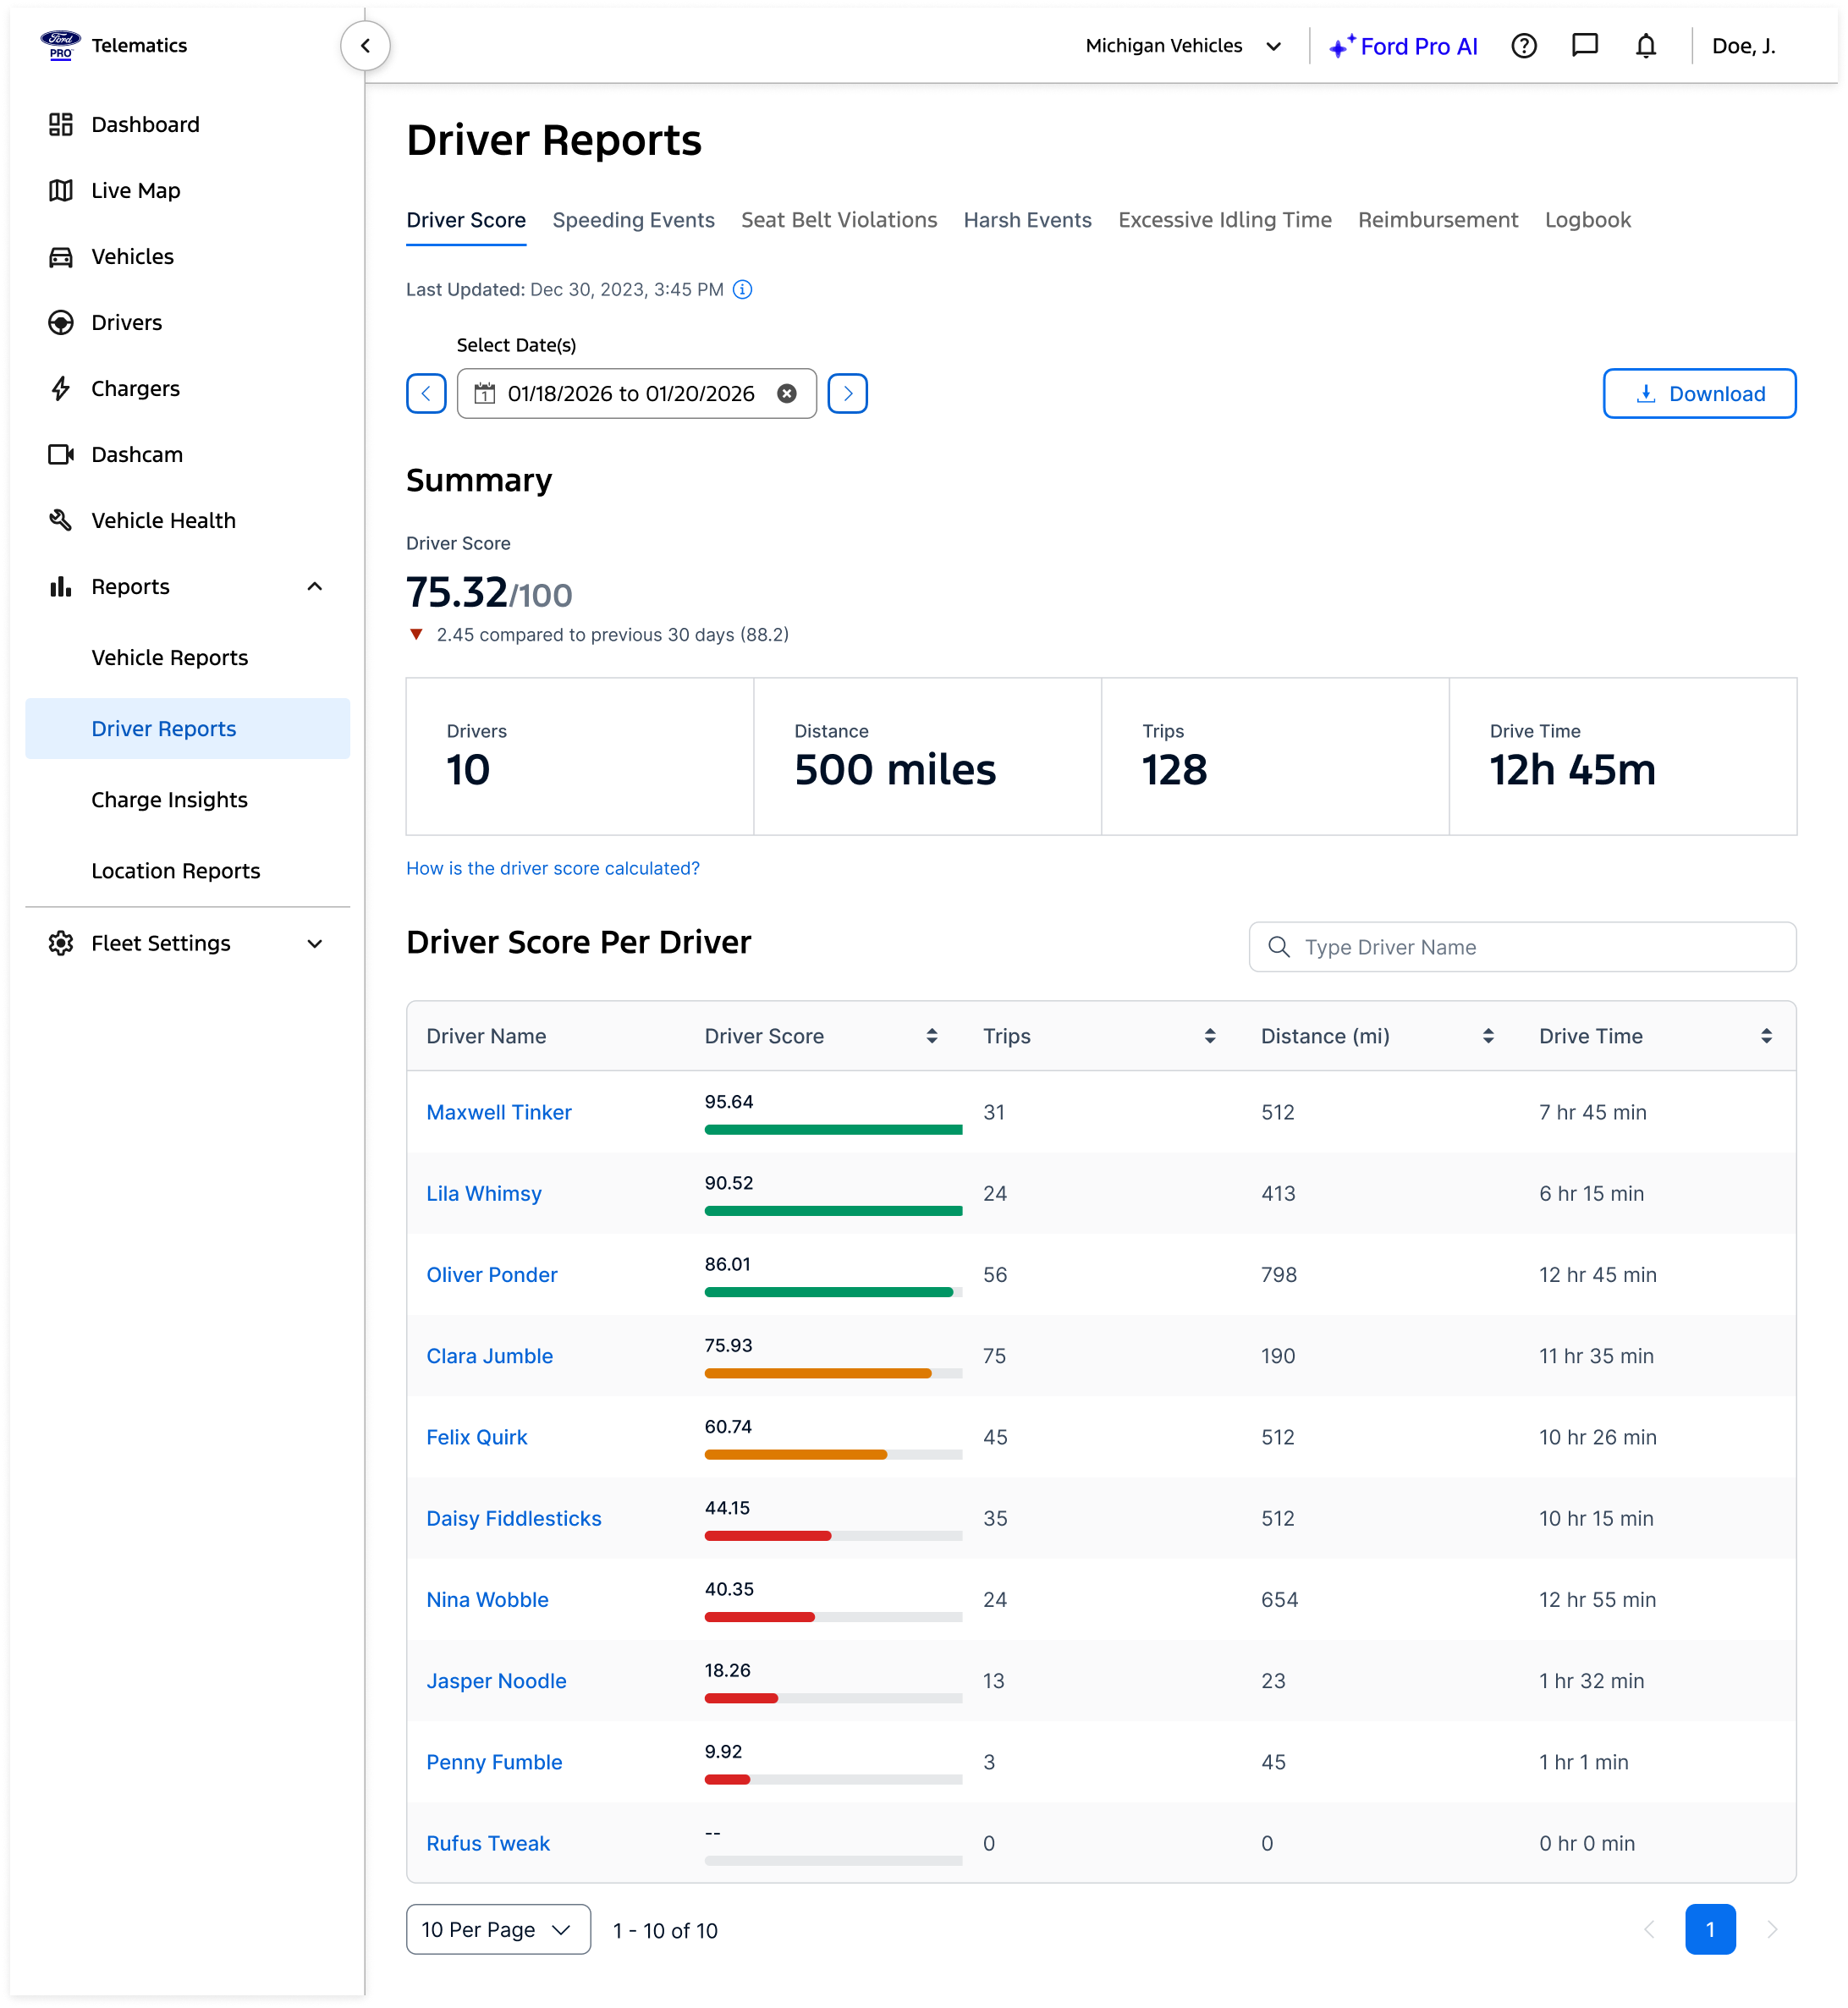Viewport: 1848px width, 2008px height.
Task: Open the Michigan Vehicles dropdown
Action: tap(1183, 46)
